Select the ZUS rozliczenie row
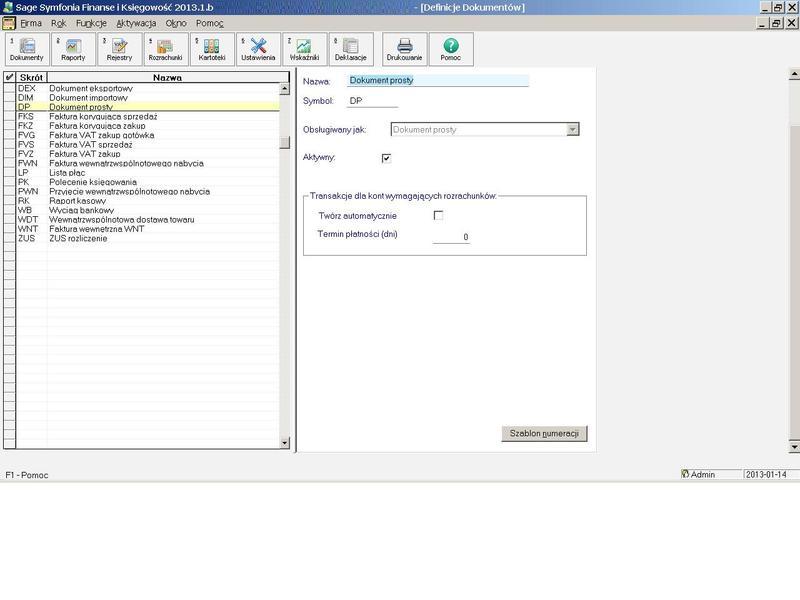This screenshot has width=800, height=600. [148, 238]
